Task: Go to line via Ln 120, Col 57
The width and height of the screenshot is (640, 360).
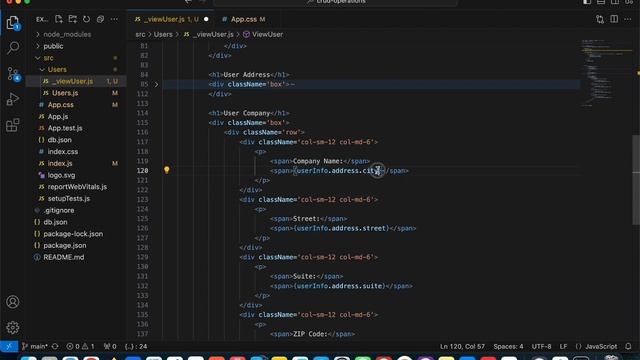Action: (x=462, y=347)
